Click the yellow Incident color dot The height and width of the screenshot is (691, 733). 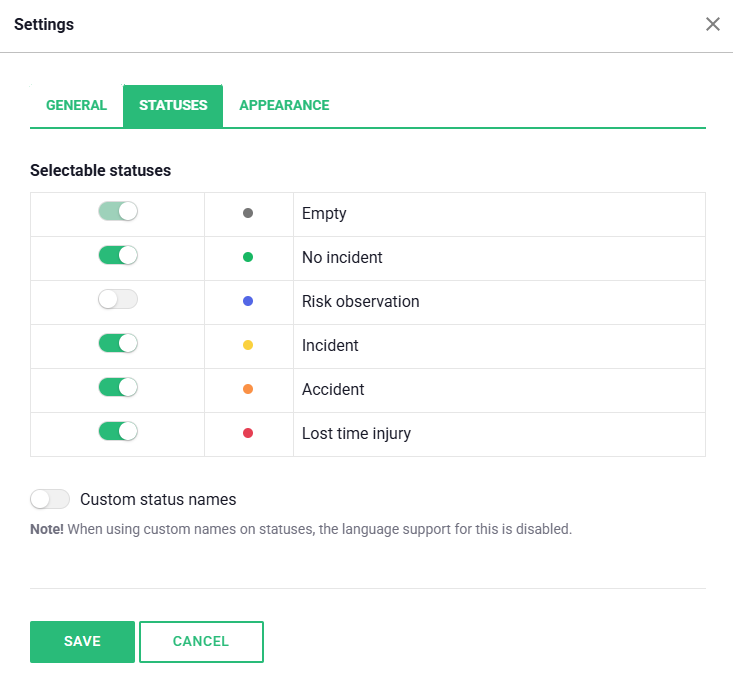click(248, 345)
